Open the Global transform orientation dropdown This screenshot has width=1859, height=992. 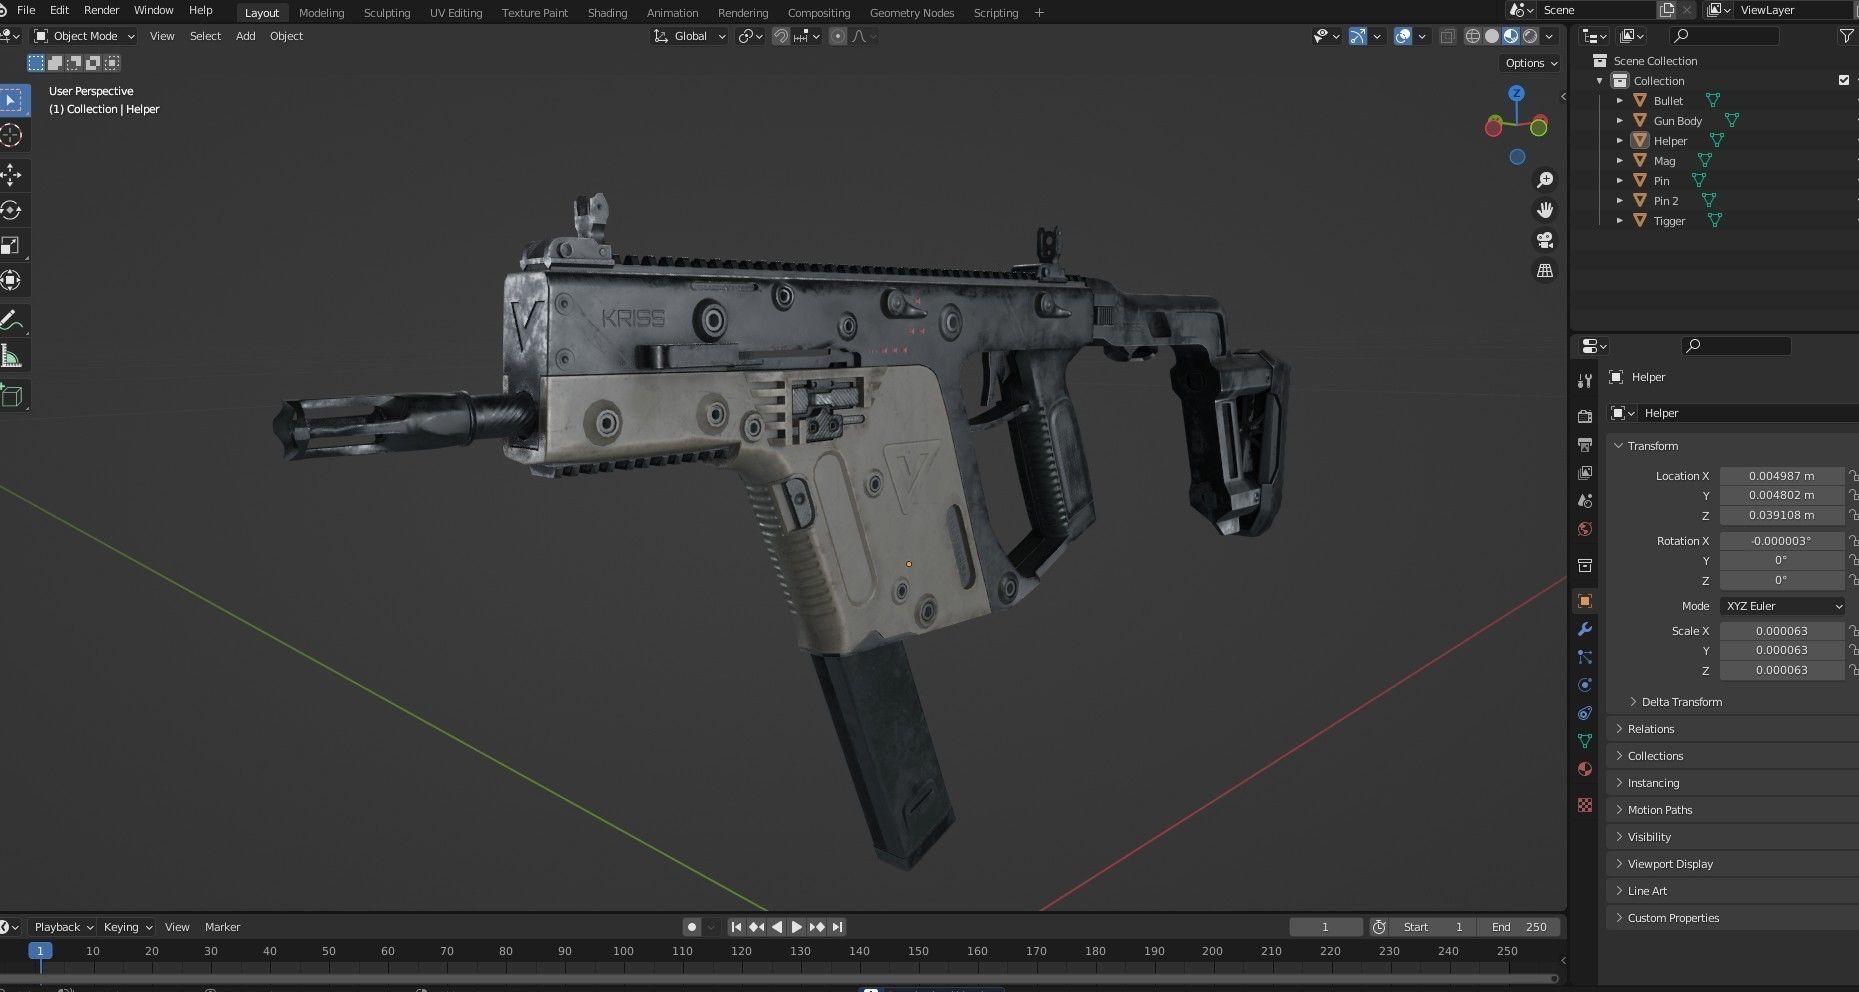(x=689, y=36)
